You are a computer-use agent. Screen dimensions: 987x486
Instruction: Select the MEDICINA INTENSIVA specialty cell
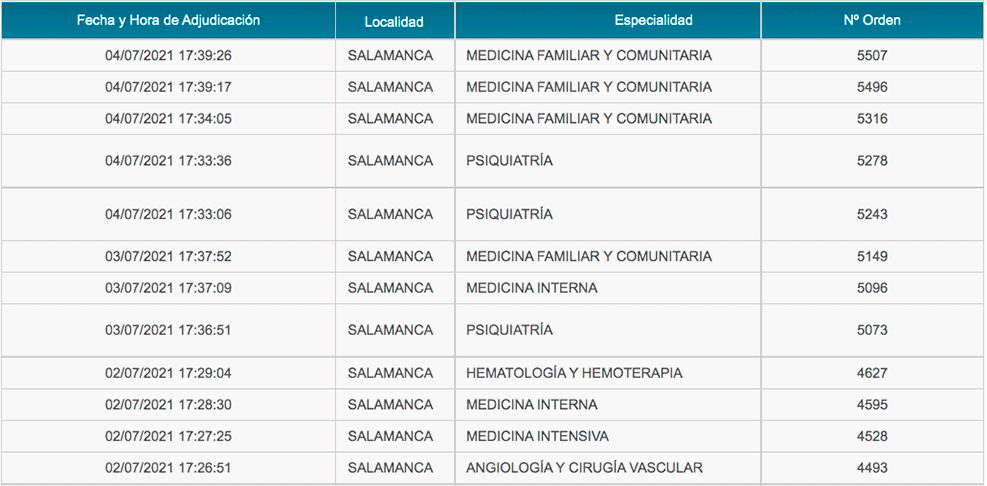608,436
